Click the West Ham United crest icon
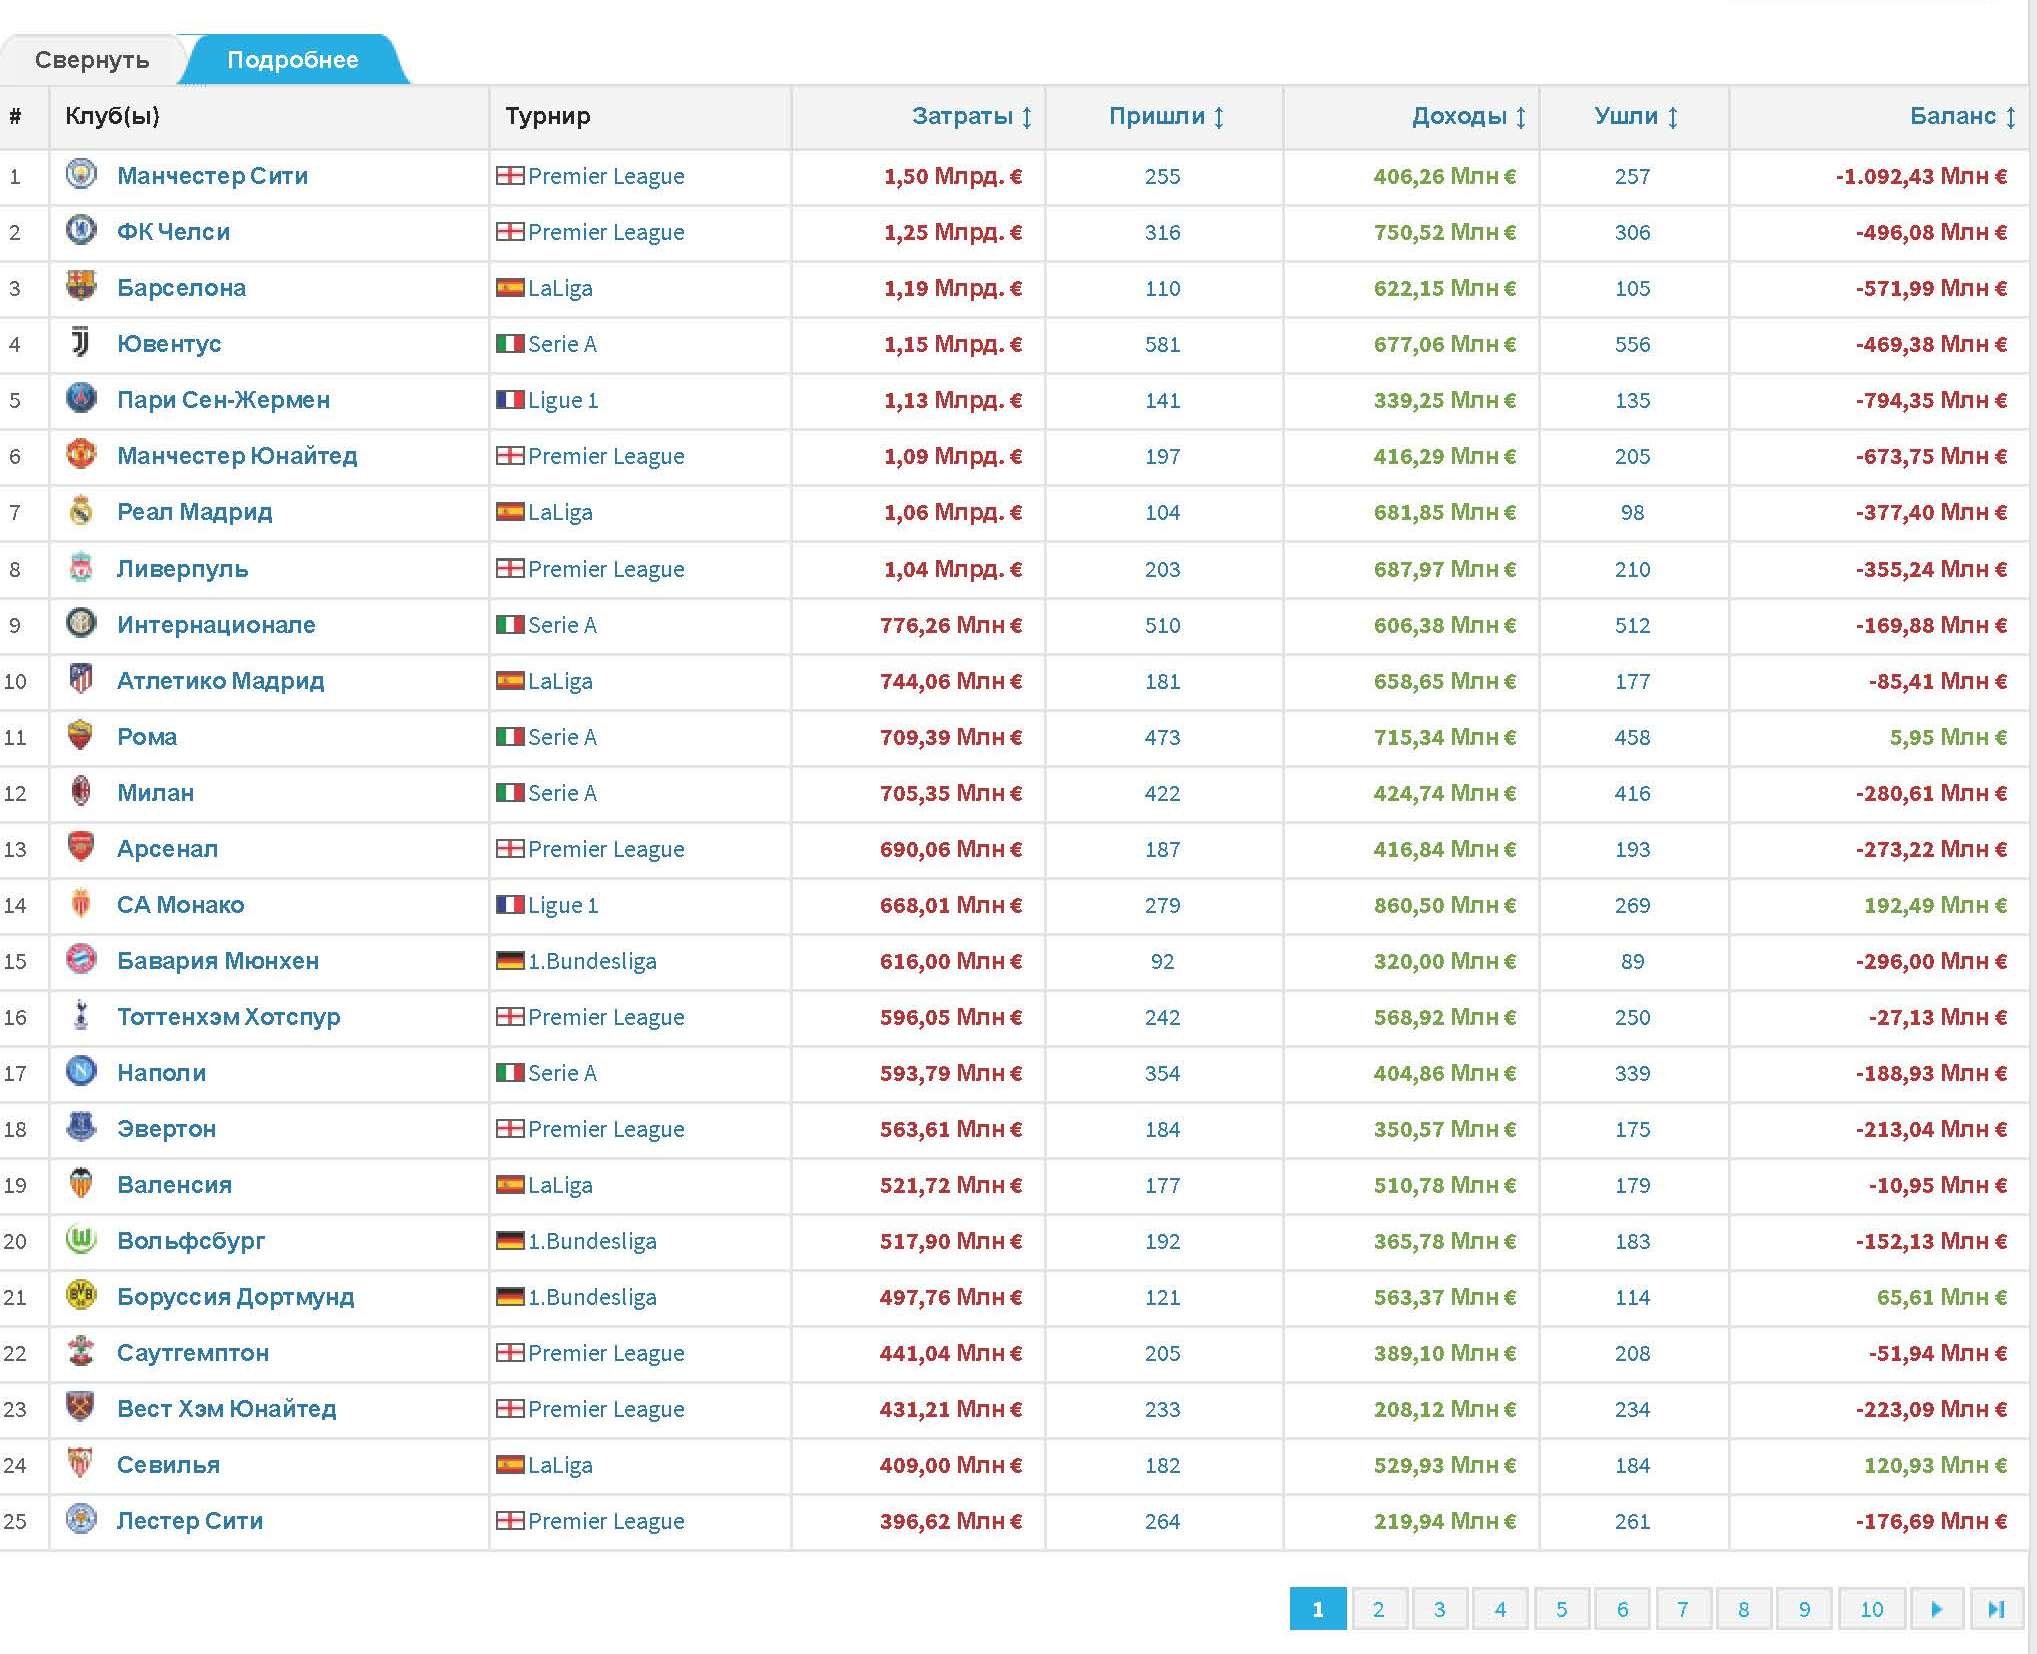The height and width of the screenshot is (1654, 2037). tap(81, 1408)
